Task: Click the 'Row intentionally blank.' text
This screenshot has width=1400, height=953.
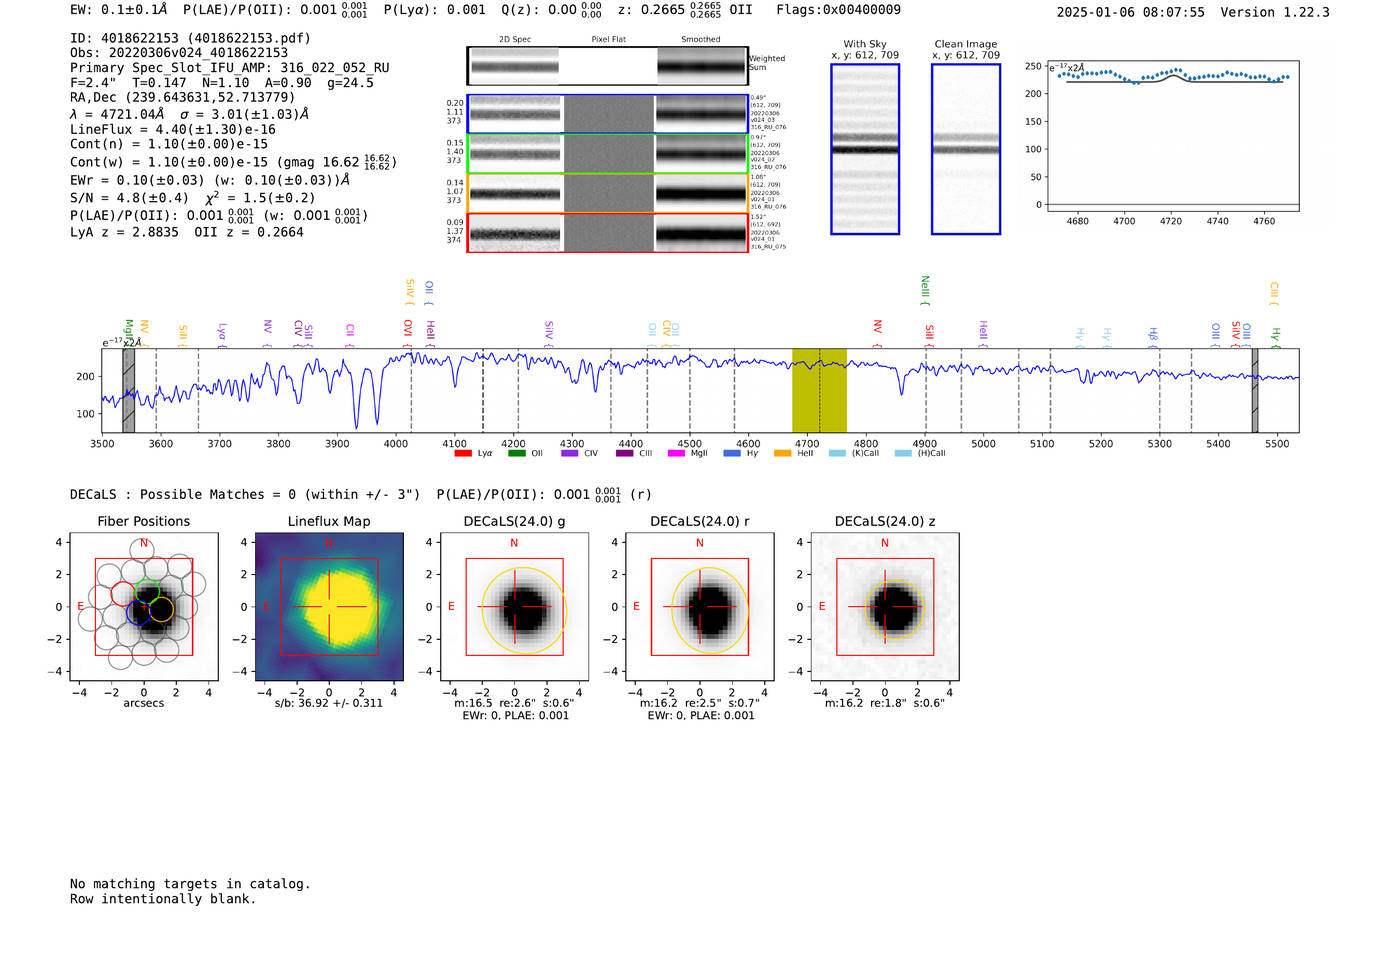Action: pos(163,899)
